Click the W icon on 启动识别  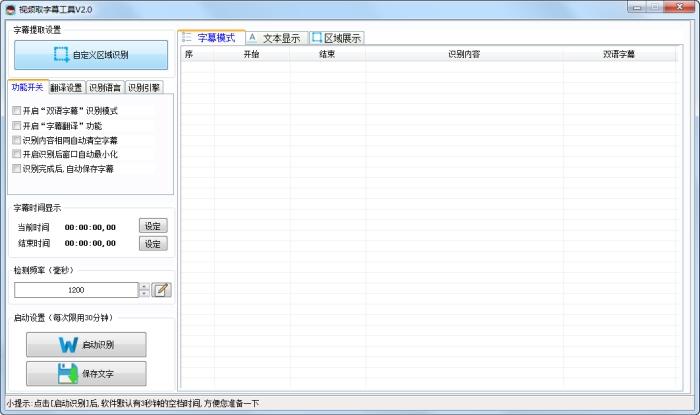click(68, 344)
